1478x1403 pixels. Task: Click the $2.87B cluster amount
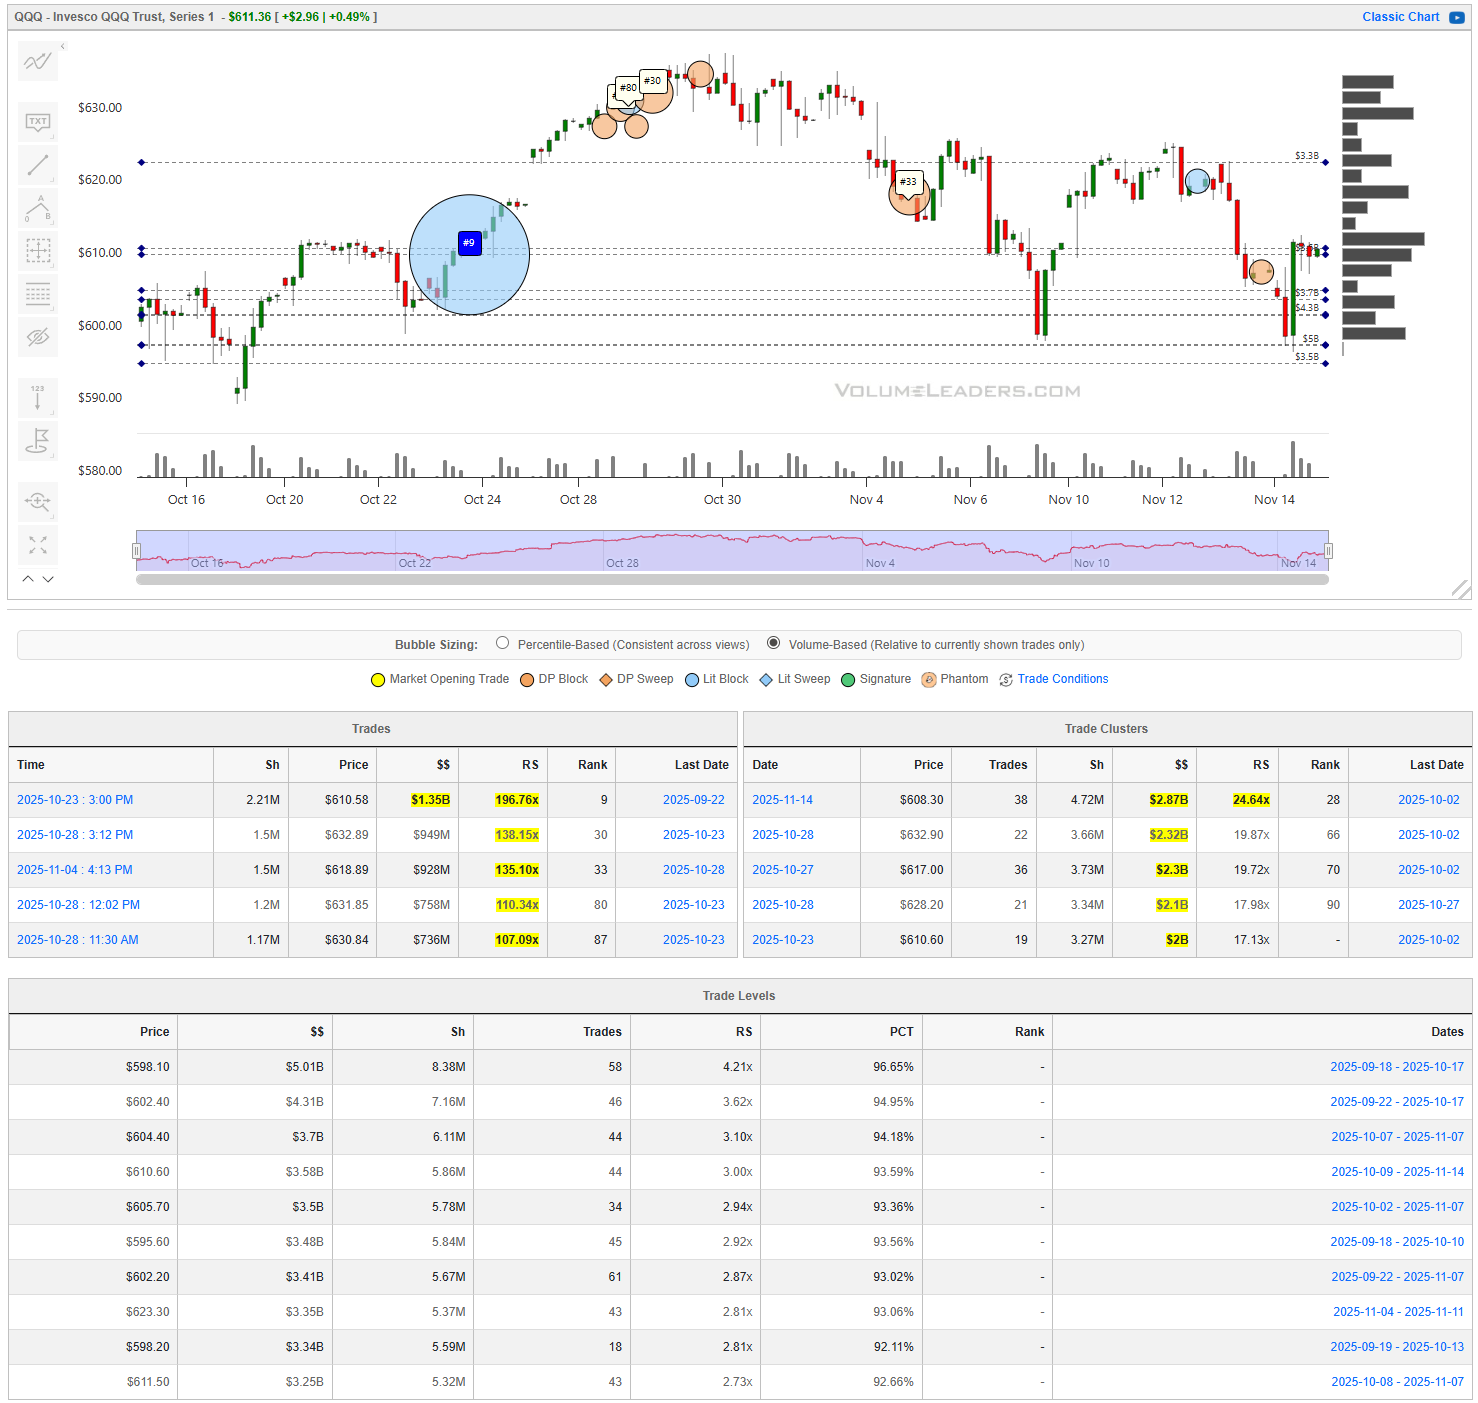1168,800
